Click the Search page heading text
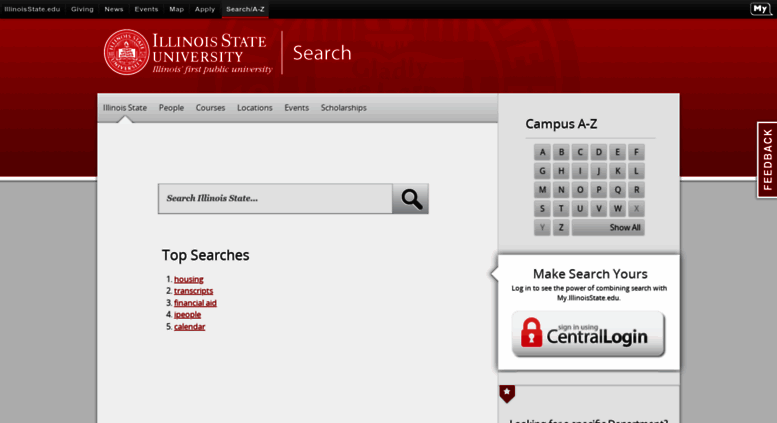The width and height of the screenshot is (777, 423). [322, 53]
